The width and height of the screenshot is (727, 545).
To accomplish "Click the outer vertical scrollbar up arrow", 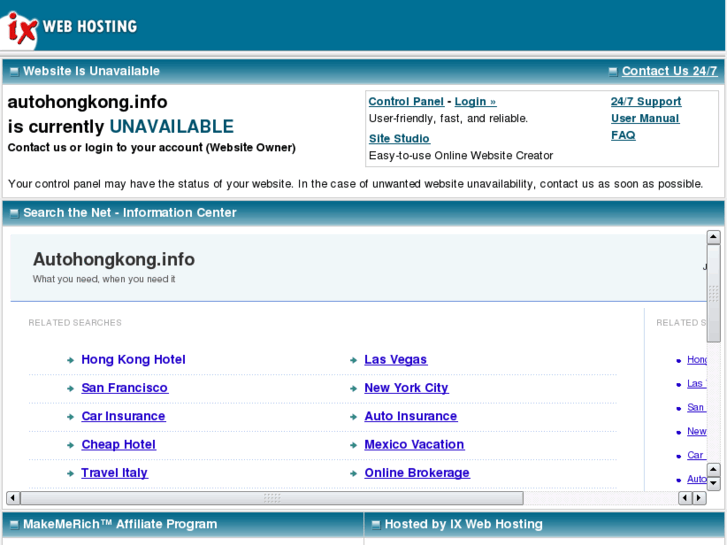I will (x=713, y=237).
